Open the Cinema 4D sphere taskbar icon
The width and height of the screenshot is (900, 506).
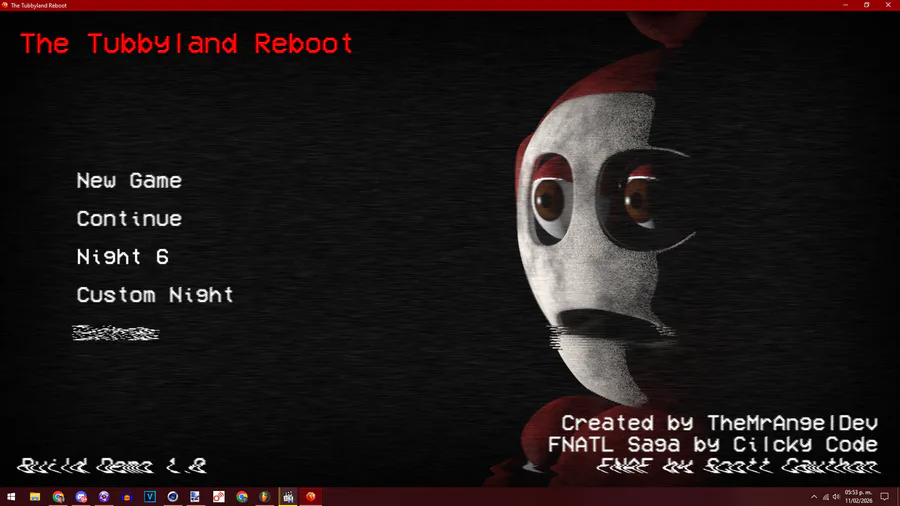point(173,497)
